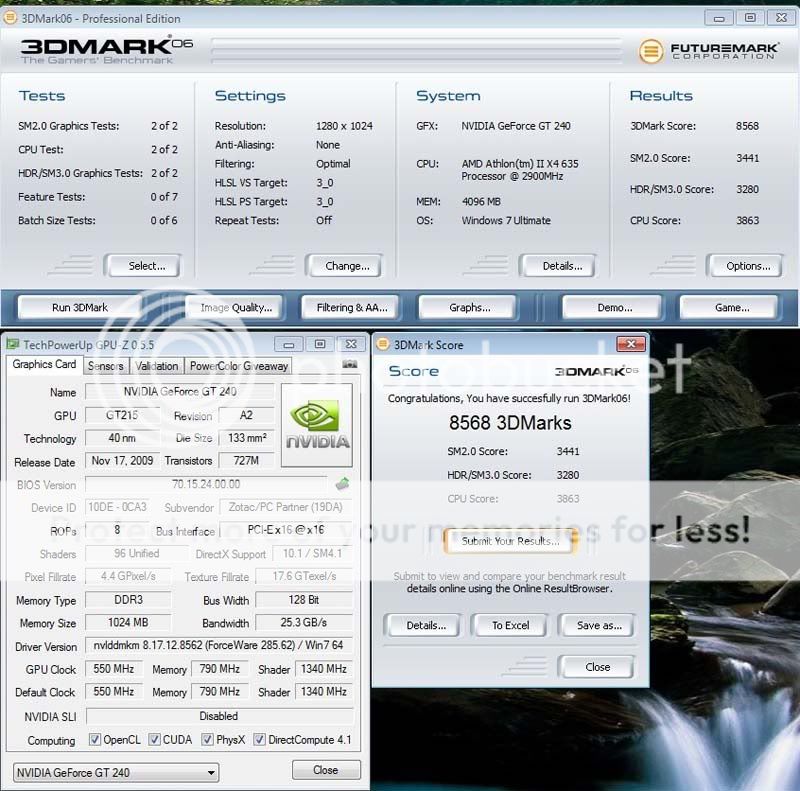Toggle the CUDA checkbox
The image size is (800, 791).
click(x=155, y=739)
